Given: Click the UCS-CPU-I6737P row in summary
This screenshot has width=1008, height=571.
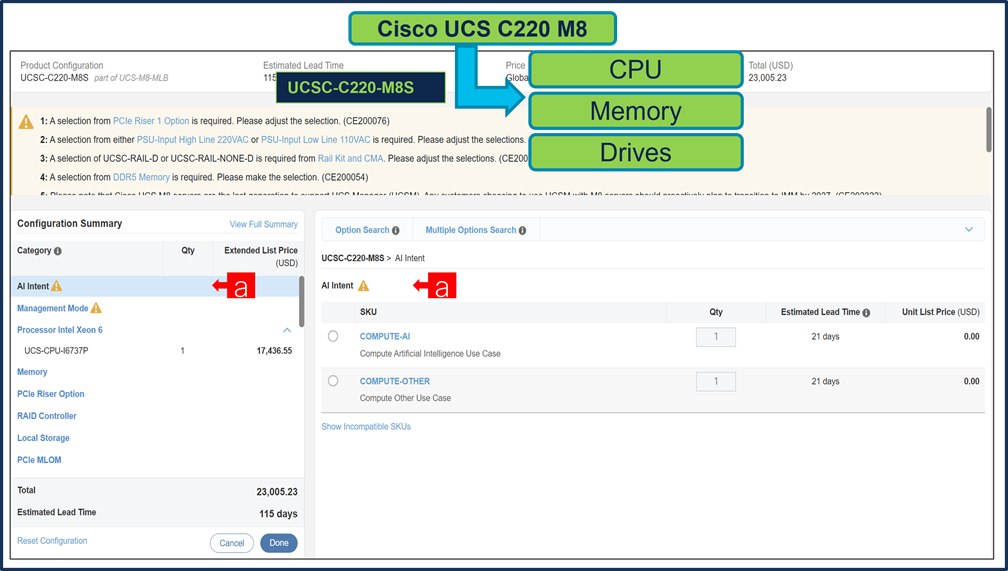Looking at the screenshot, I should [x=158, y=351].
